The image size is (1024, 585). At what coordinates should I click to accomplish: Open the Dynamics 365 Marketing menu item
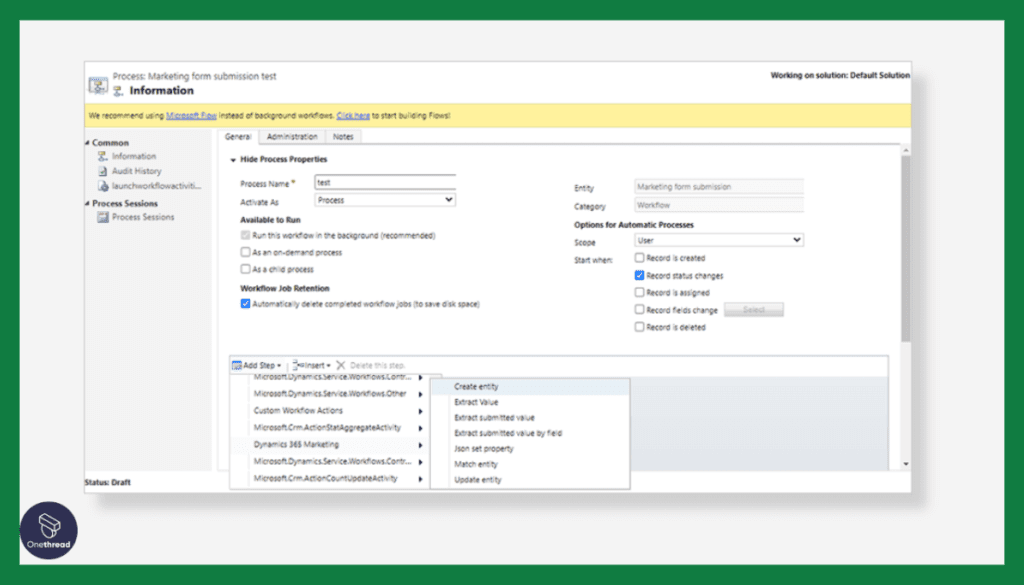point(330,445)
